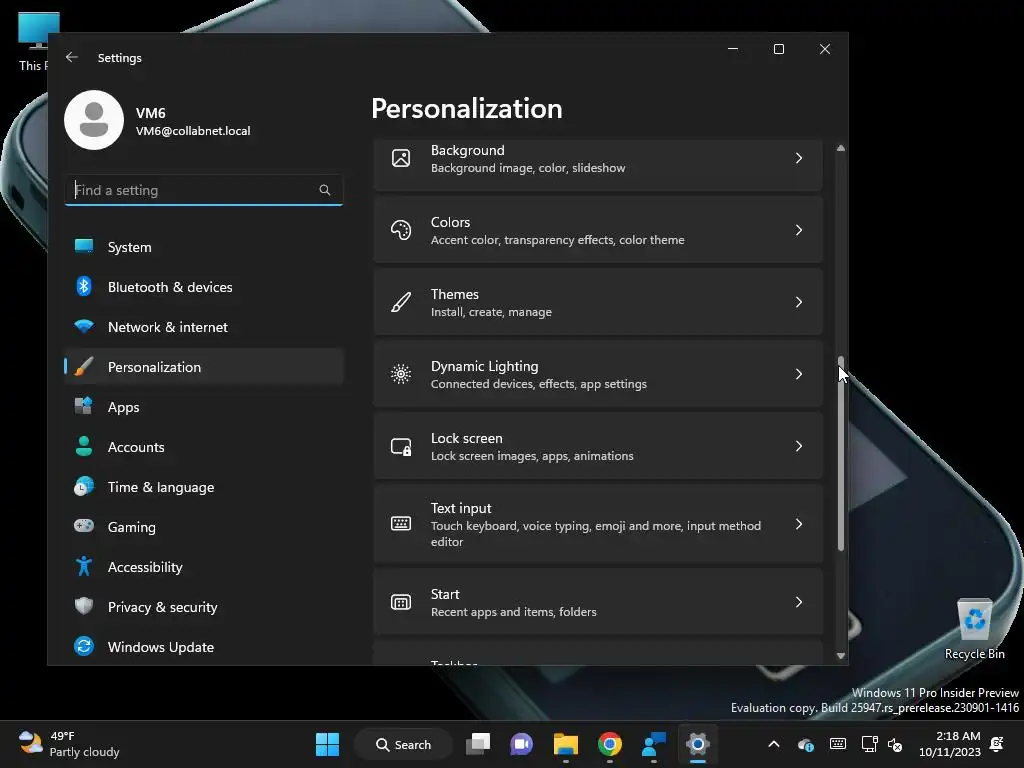
Task: Open Bluetooth & devices category
Action: click(x=204, y=287)
